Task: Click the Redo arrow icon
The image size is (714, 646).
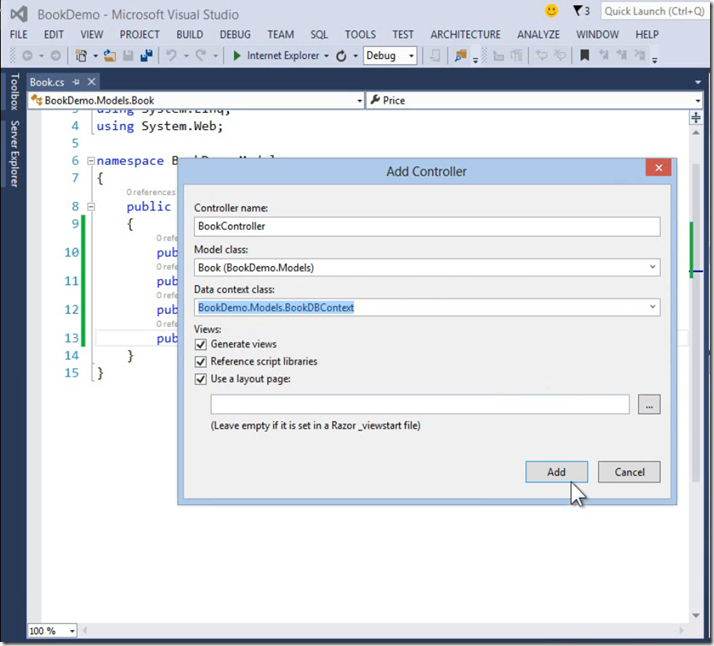Action: click(200, 56)
